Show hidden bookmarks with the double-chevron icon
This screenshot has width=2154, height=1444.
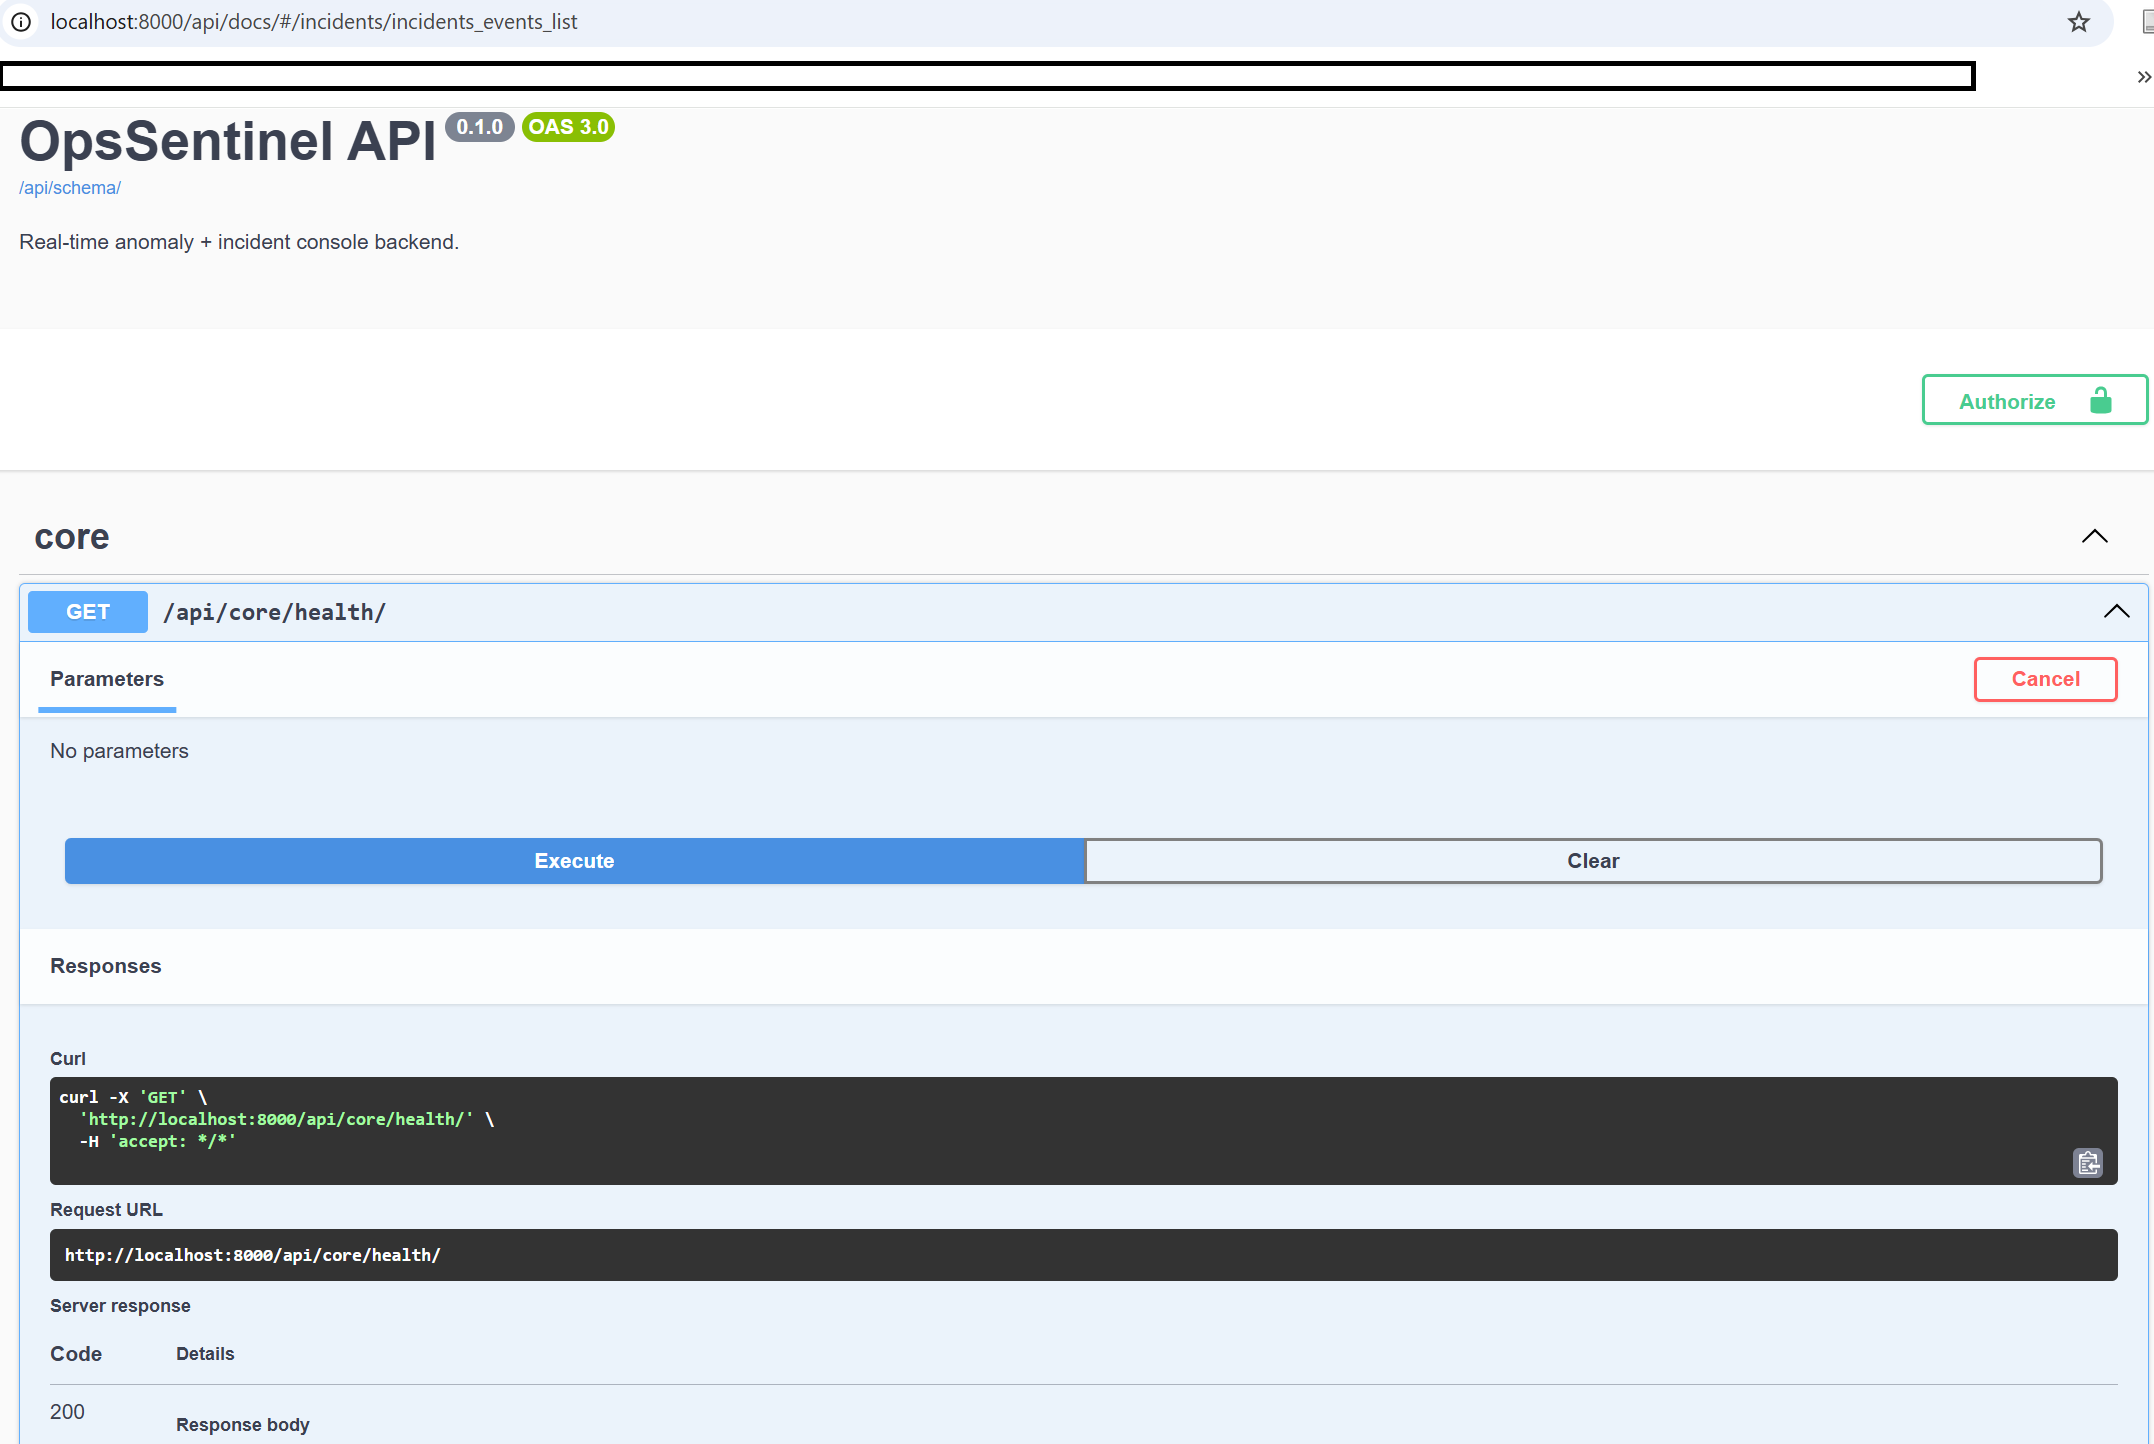click(x=2142, y=76)
